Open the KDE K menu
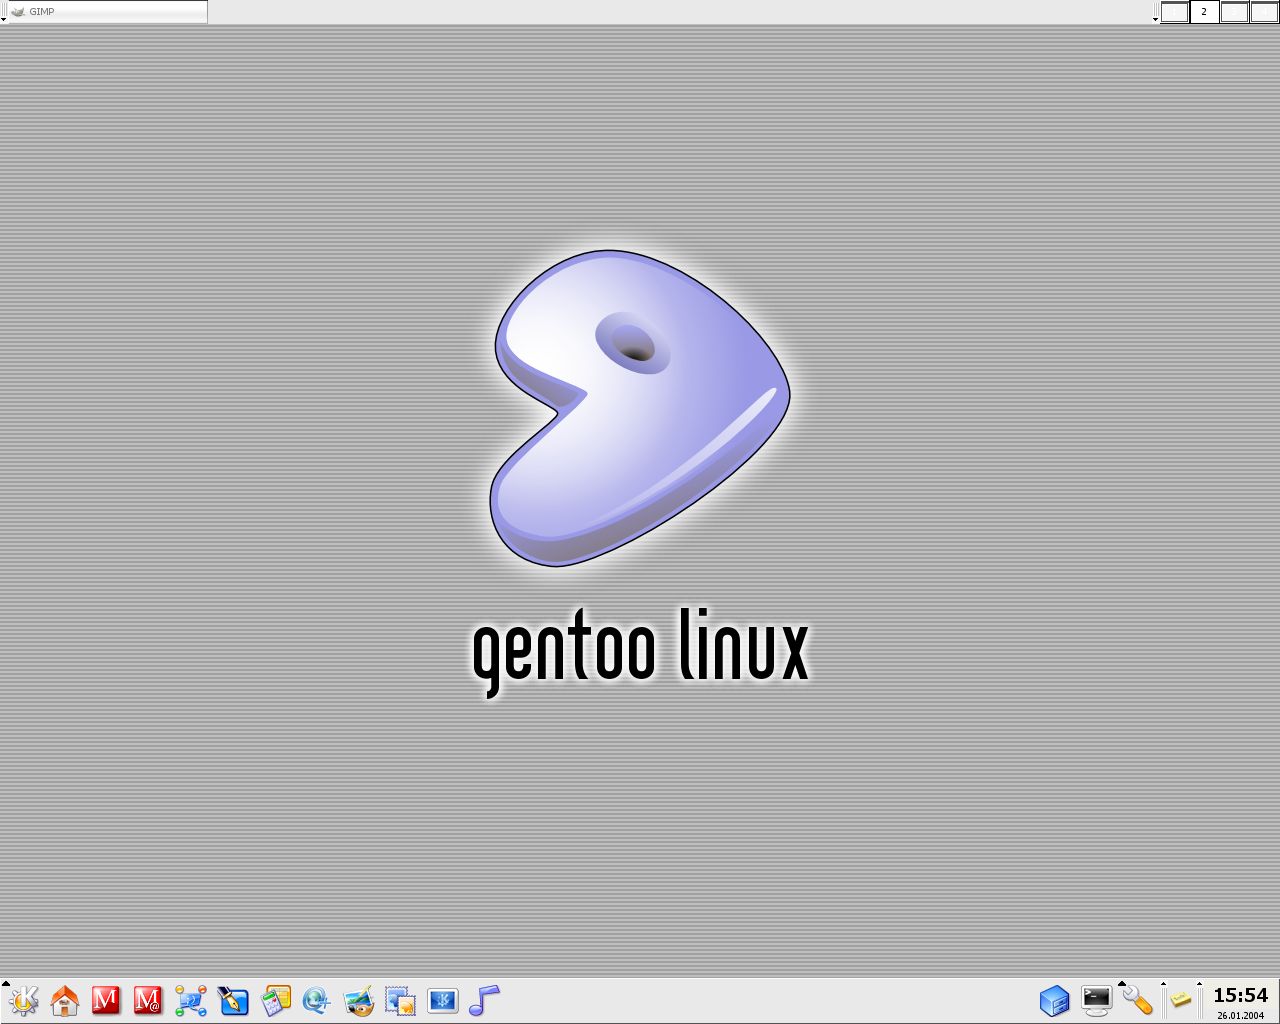 click(24, 1000)
